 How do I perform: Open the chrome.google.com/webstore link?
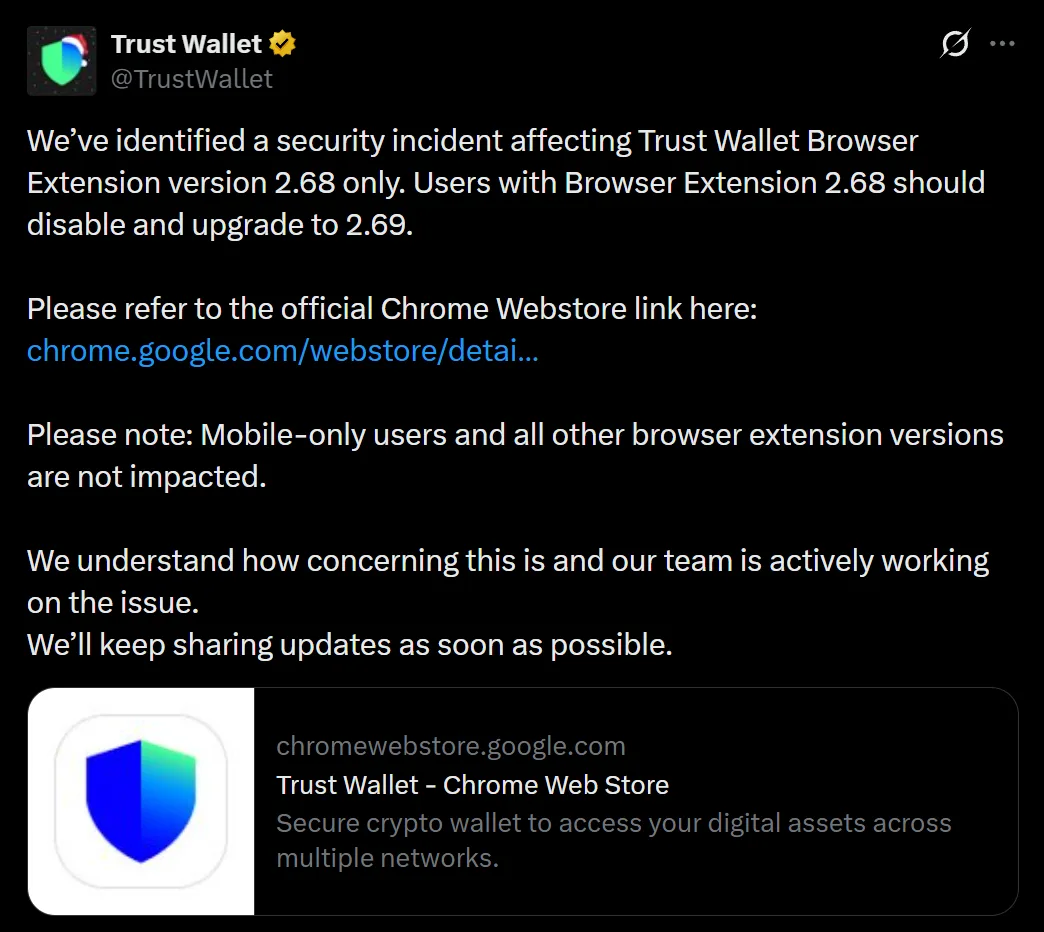(283, 351)
